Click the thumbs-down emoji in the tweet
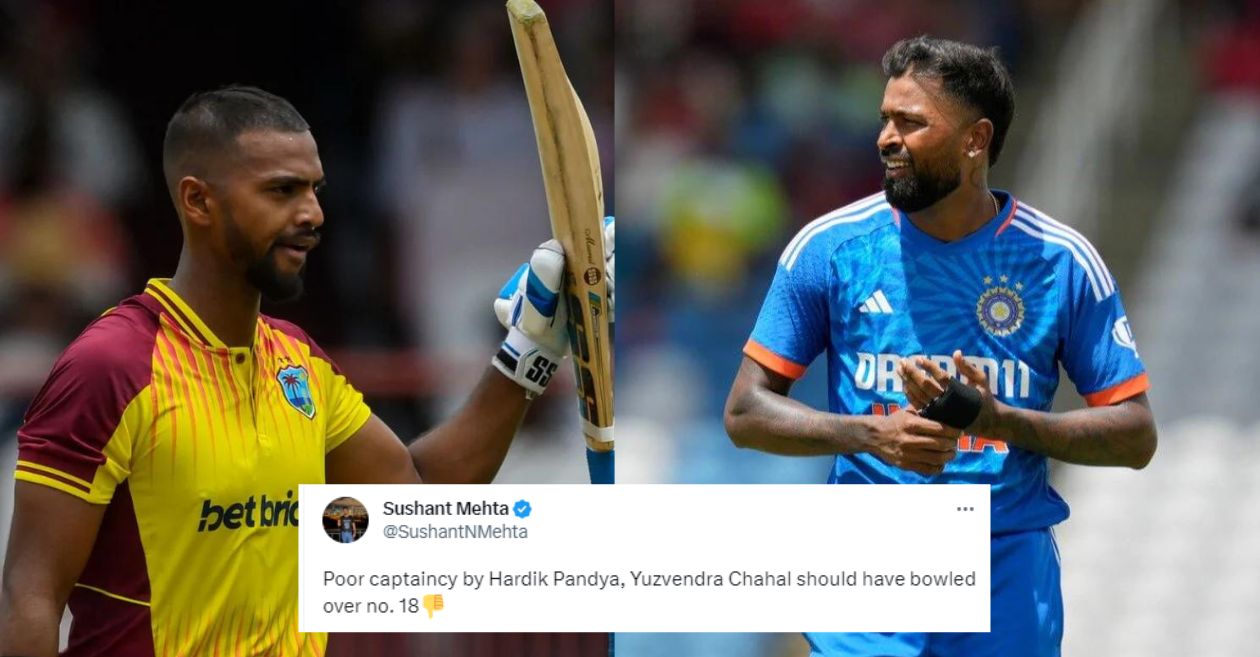Screen dimensions: 1260x657 click(x=433, y=605)
